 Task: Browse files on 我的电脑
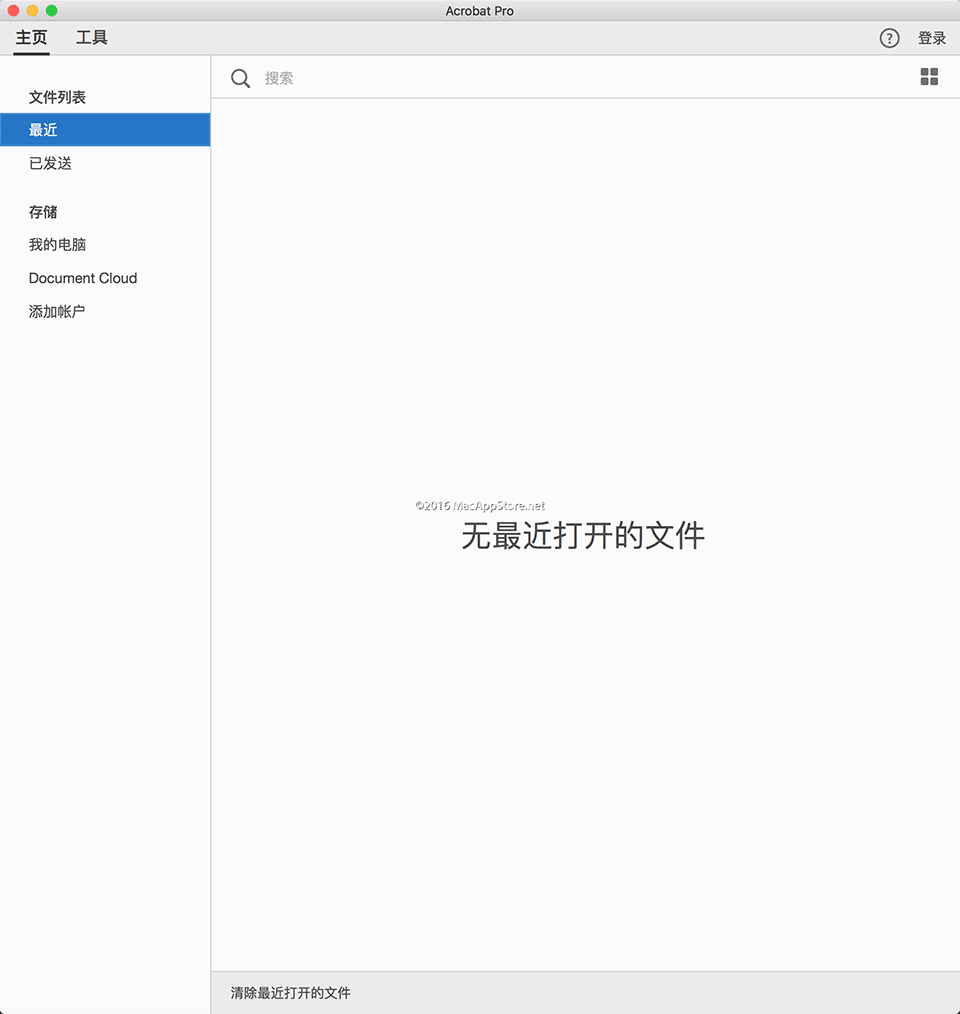(x=57, y=245)
